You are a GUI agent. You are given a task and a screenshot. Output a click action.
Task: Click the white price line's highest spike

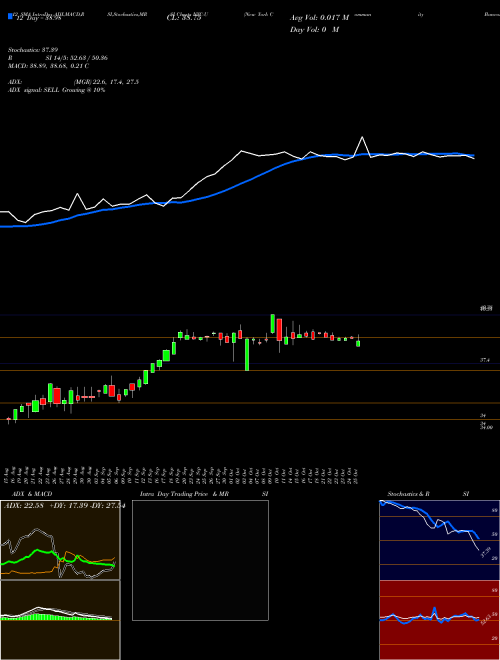(x=362, y=137)
